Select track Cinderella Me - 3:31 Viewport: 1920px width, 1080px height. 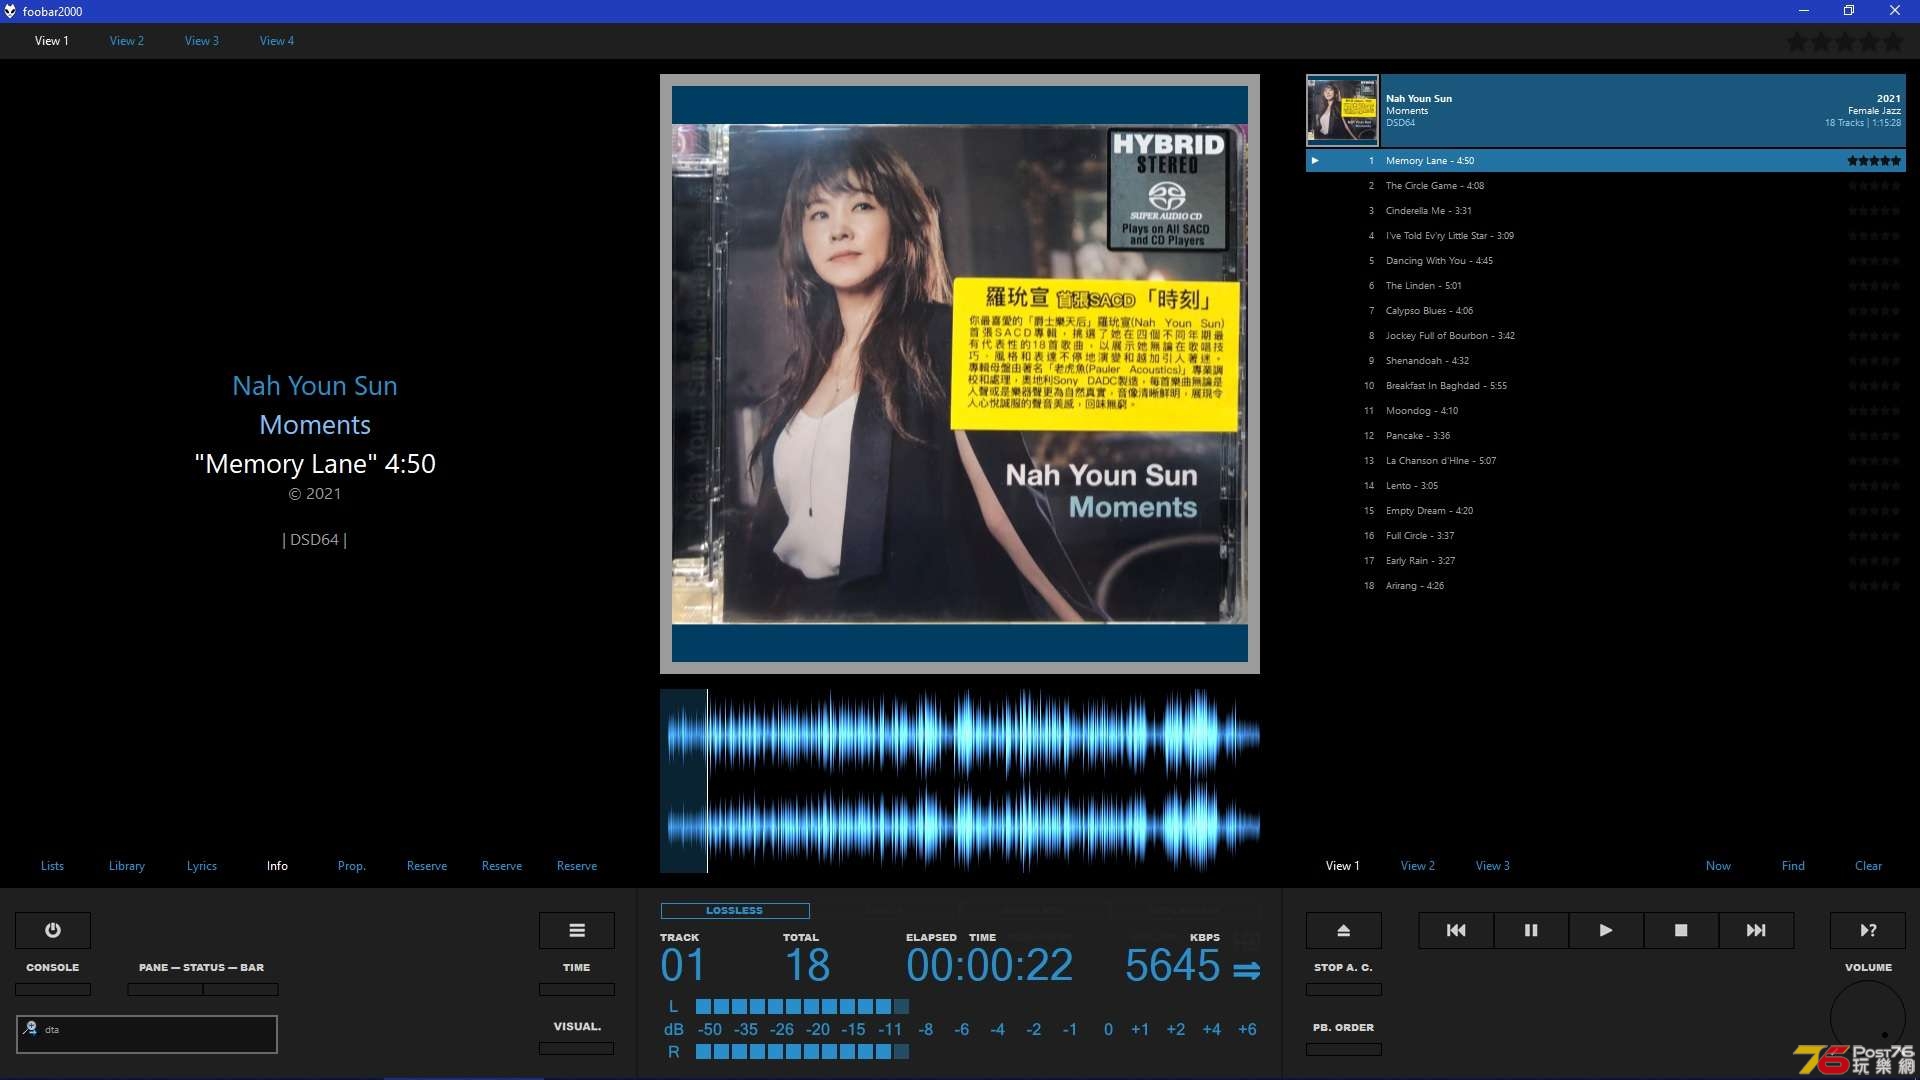(1606, 211)
